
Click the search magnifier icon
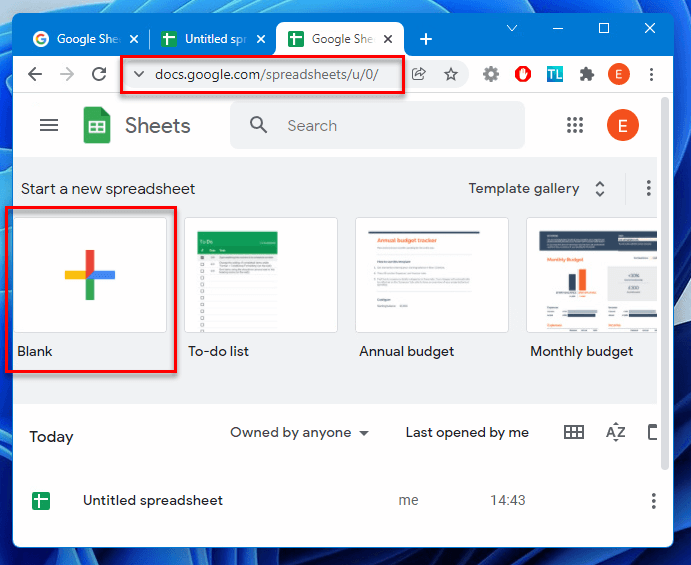click(258, 125)
